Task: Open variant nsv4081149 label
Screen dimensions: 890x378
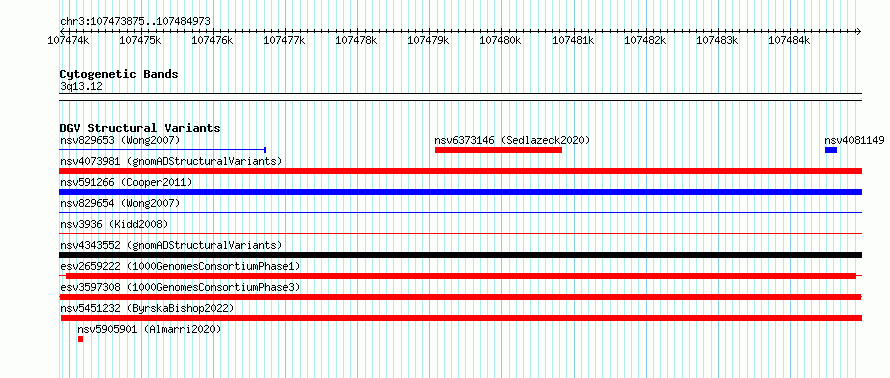Action: coord(854,140)
